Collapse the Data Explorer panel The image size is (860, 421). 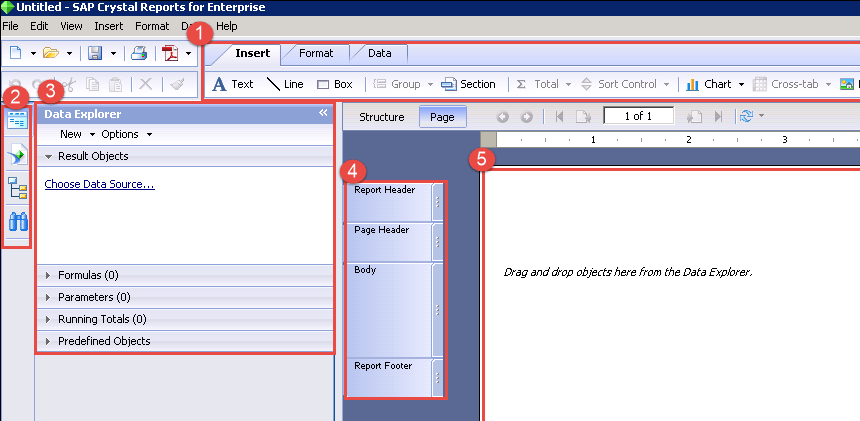coord(323,114)
